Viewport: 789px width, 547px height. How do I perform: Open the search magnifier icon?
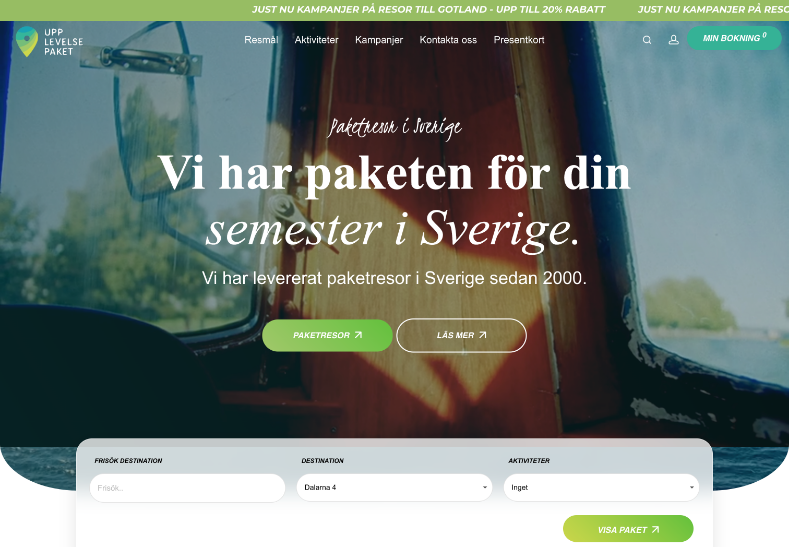647,40
